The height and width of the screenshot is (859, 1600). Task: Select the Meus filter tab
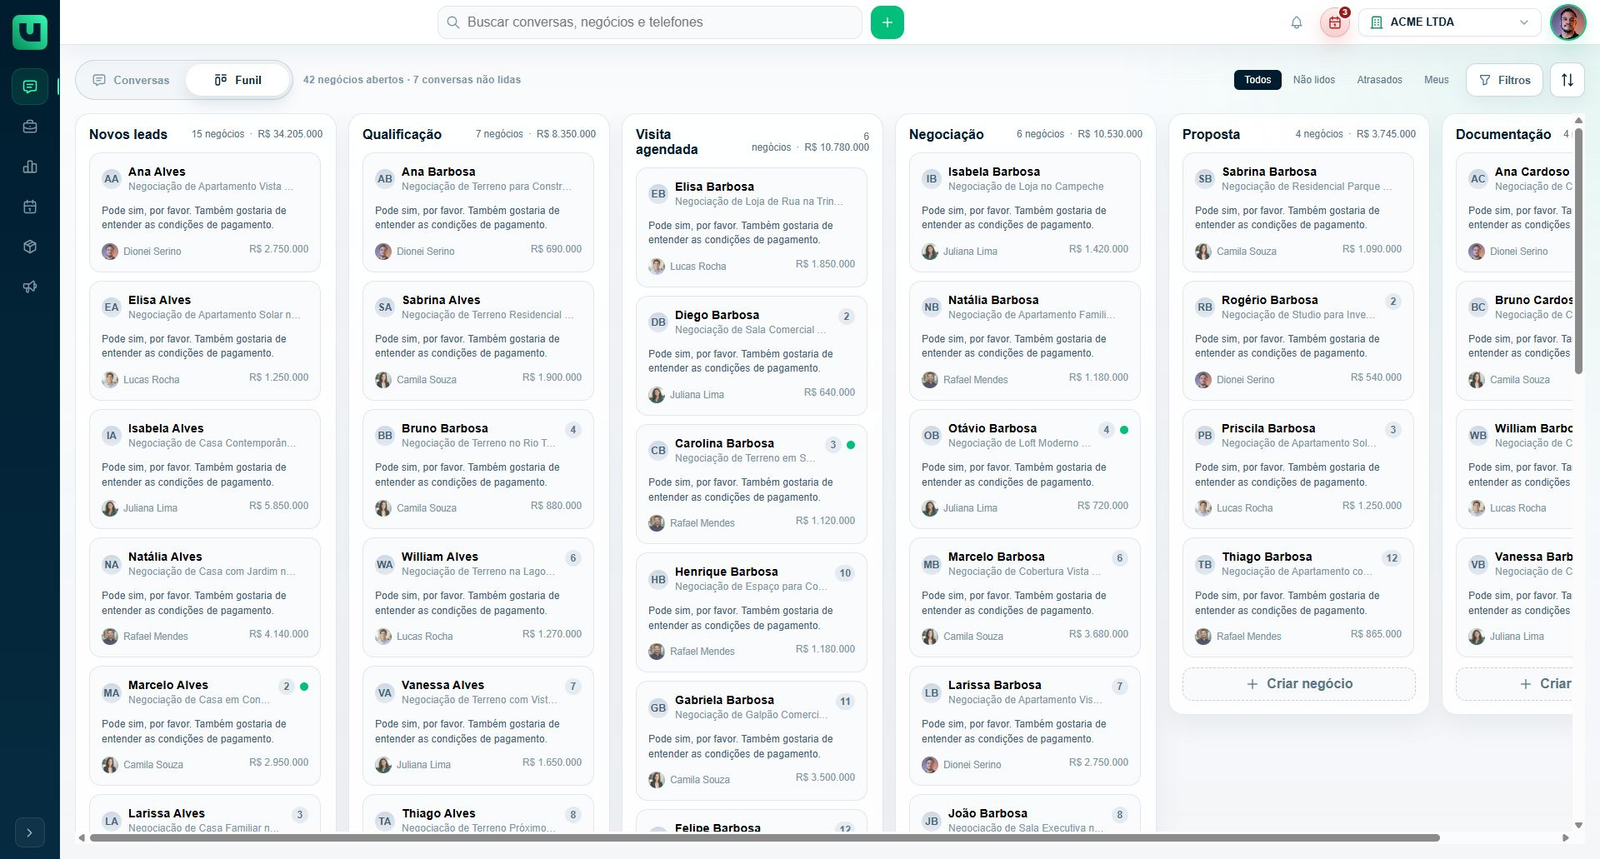coord(1436,80)
